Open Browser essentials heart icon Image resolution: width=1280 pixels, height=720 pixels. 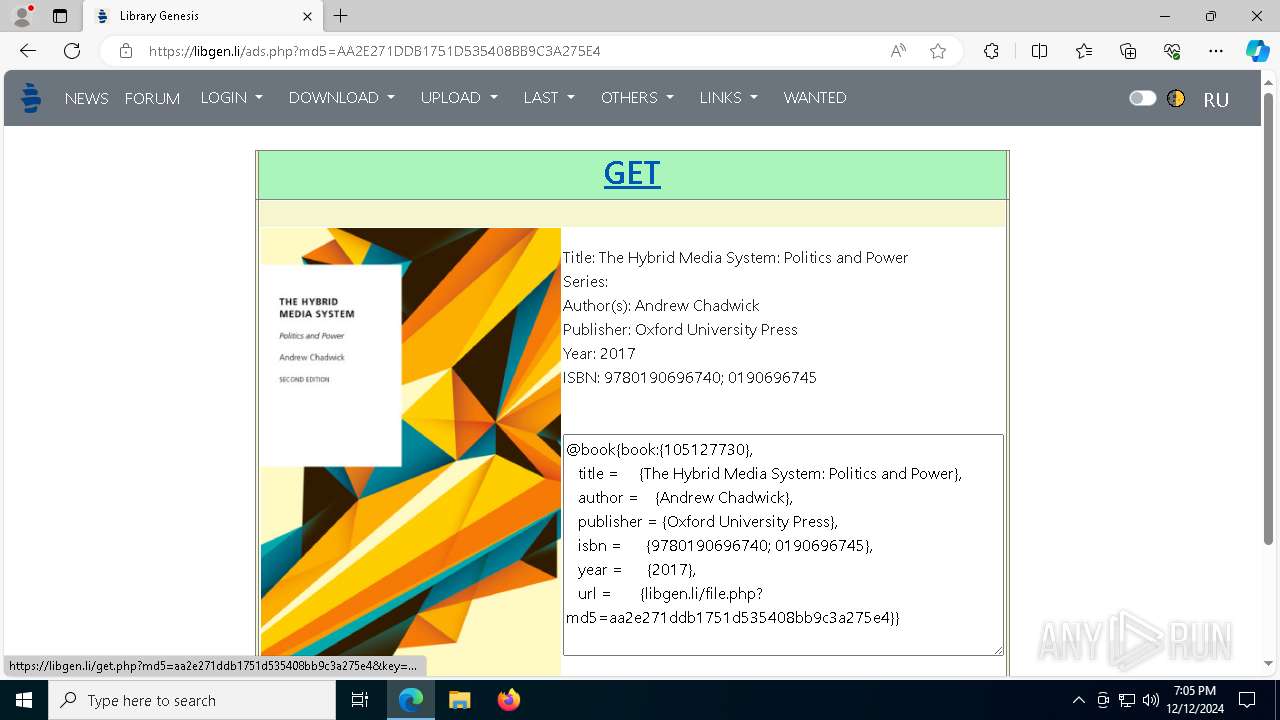[x=1172, y=51]
